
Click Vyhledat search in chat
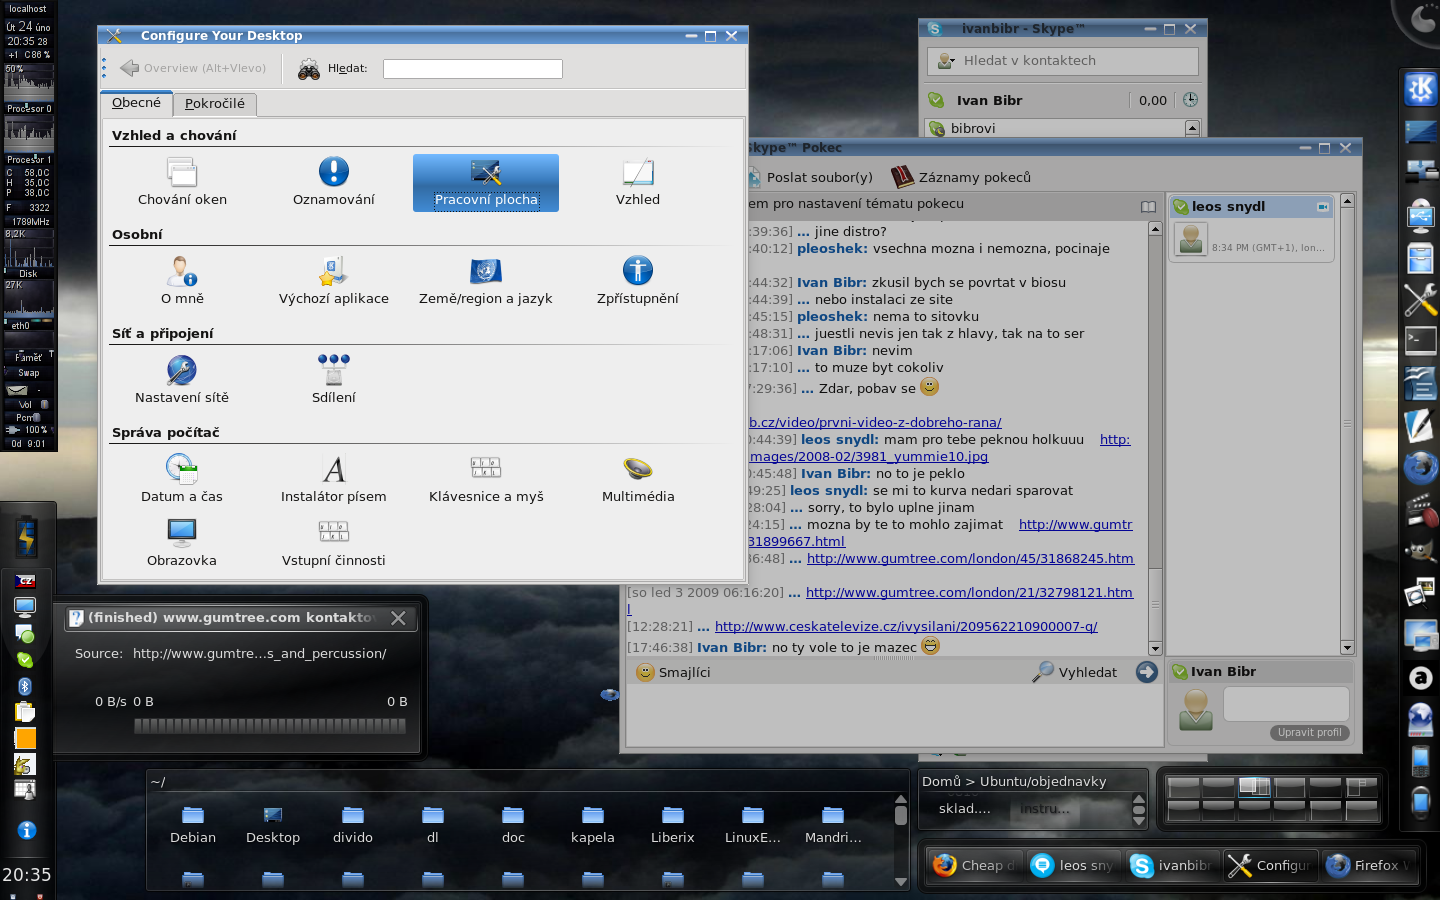click(1075, 672)
